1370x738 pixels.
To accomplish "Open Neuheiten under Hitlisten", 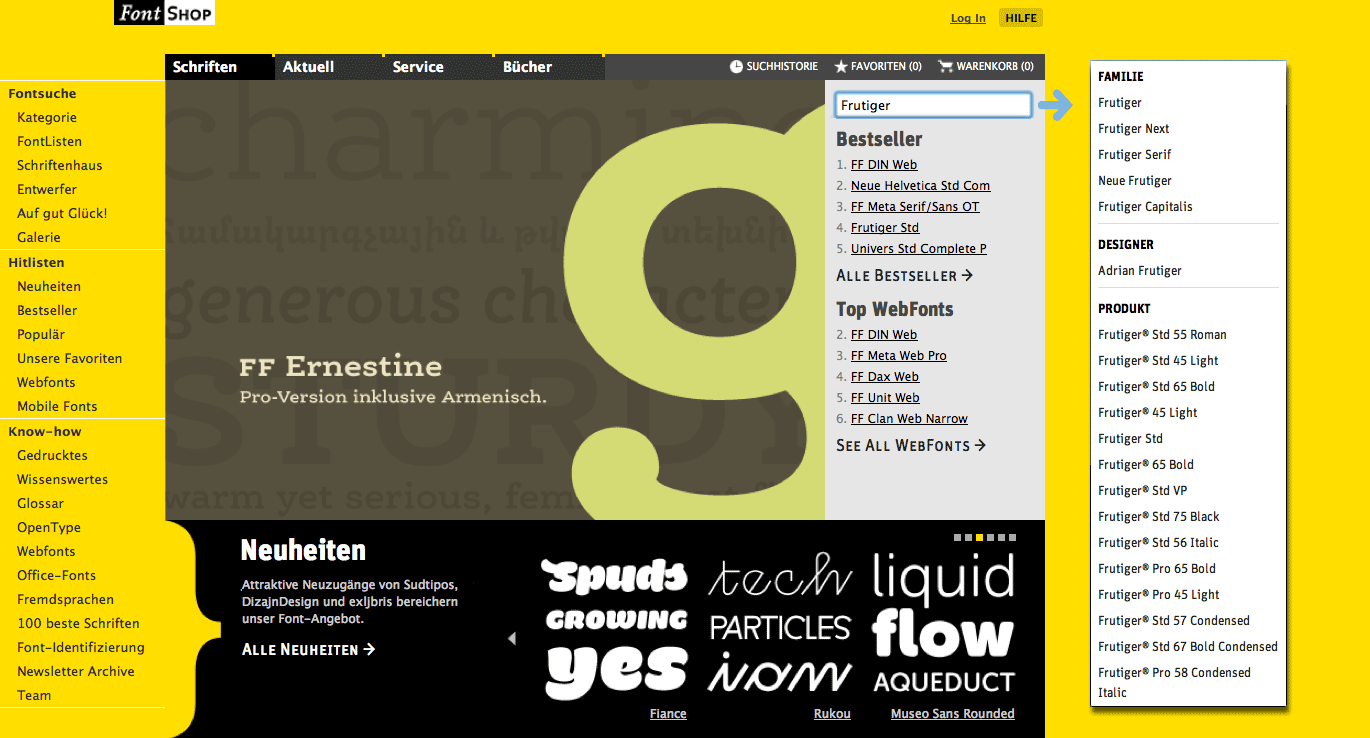I will pyautogui.click(x=49, y=287).
